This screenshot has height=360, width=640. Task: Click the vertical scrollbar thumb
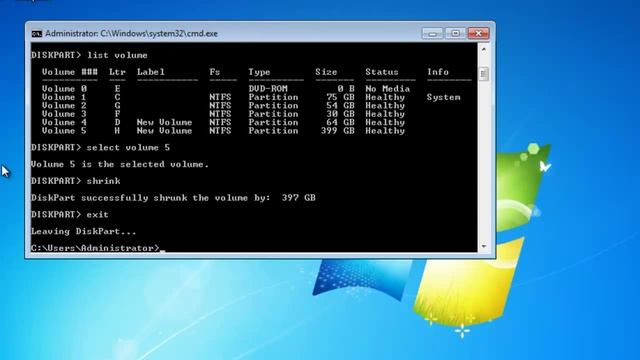click(484, 74)
